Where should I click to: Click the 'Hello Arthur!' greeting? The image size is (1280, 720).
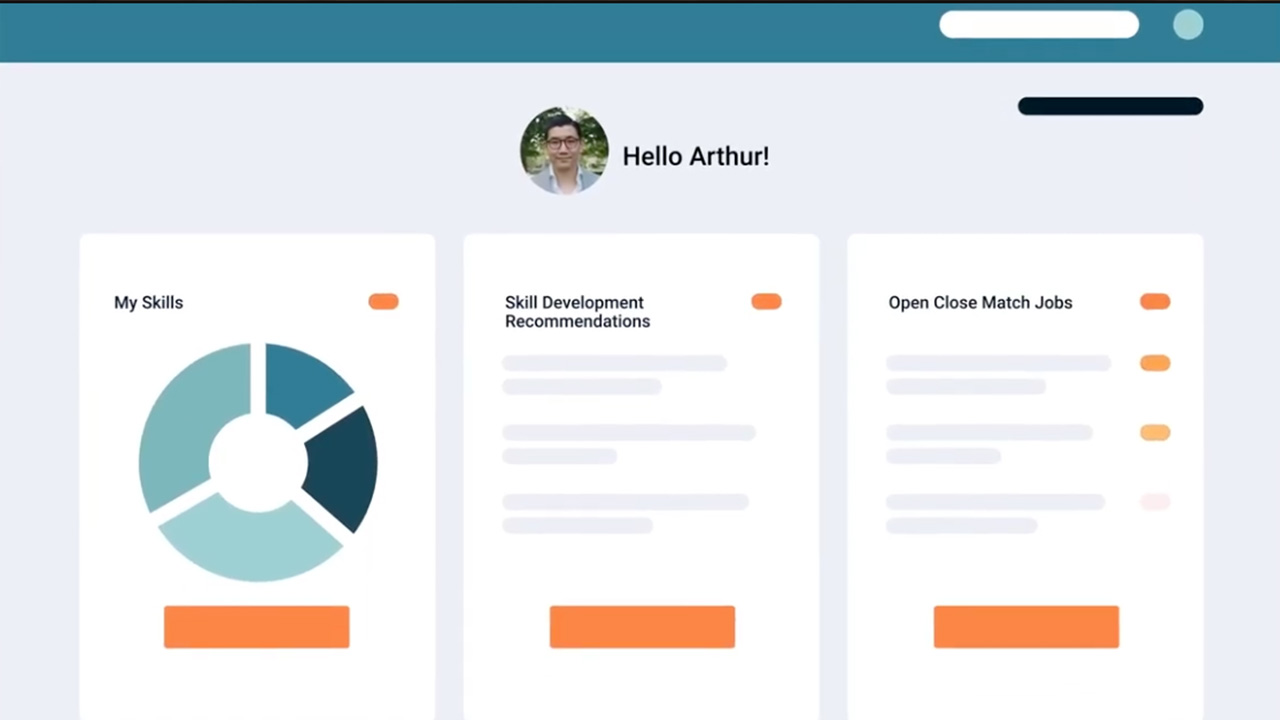[x=696, y=156]
